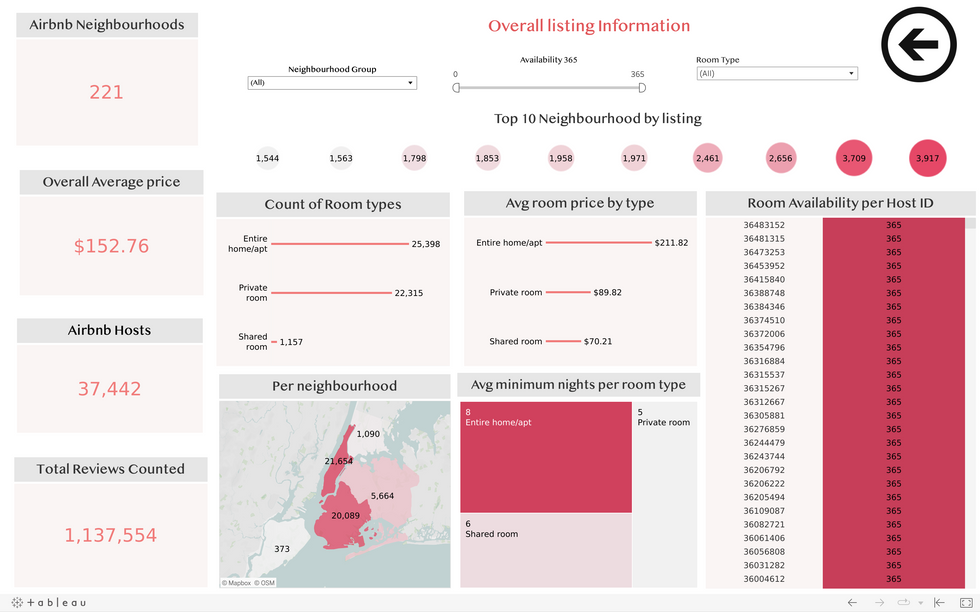Viewport: 980px width, 612px height.
Task: Select the 1,853 neighbourhood bubble
Action: pyautogui.click(x=488, y=158)
